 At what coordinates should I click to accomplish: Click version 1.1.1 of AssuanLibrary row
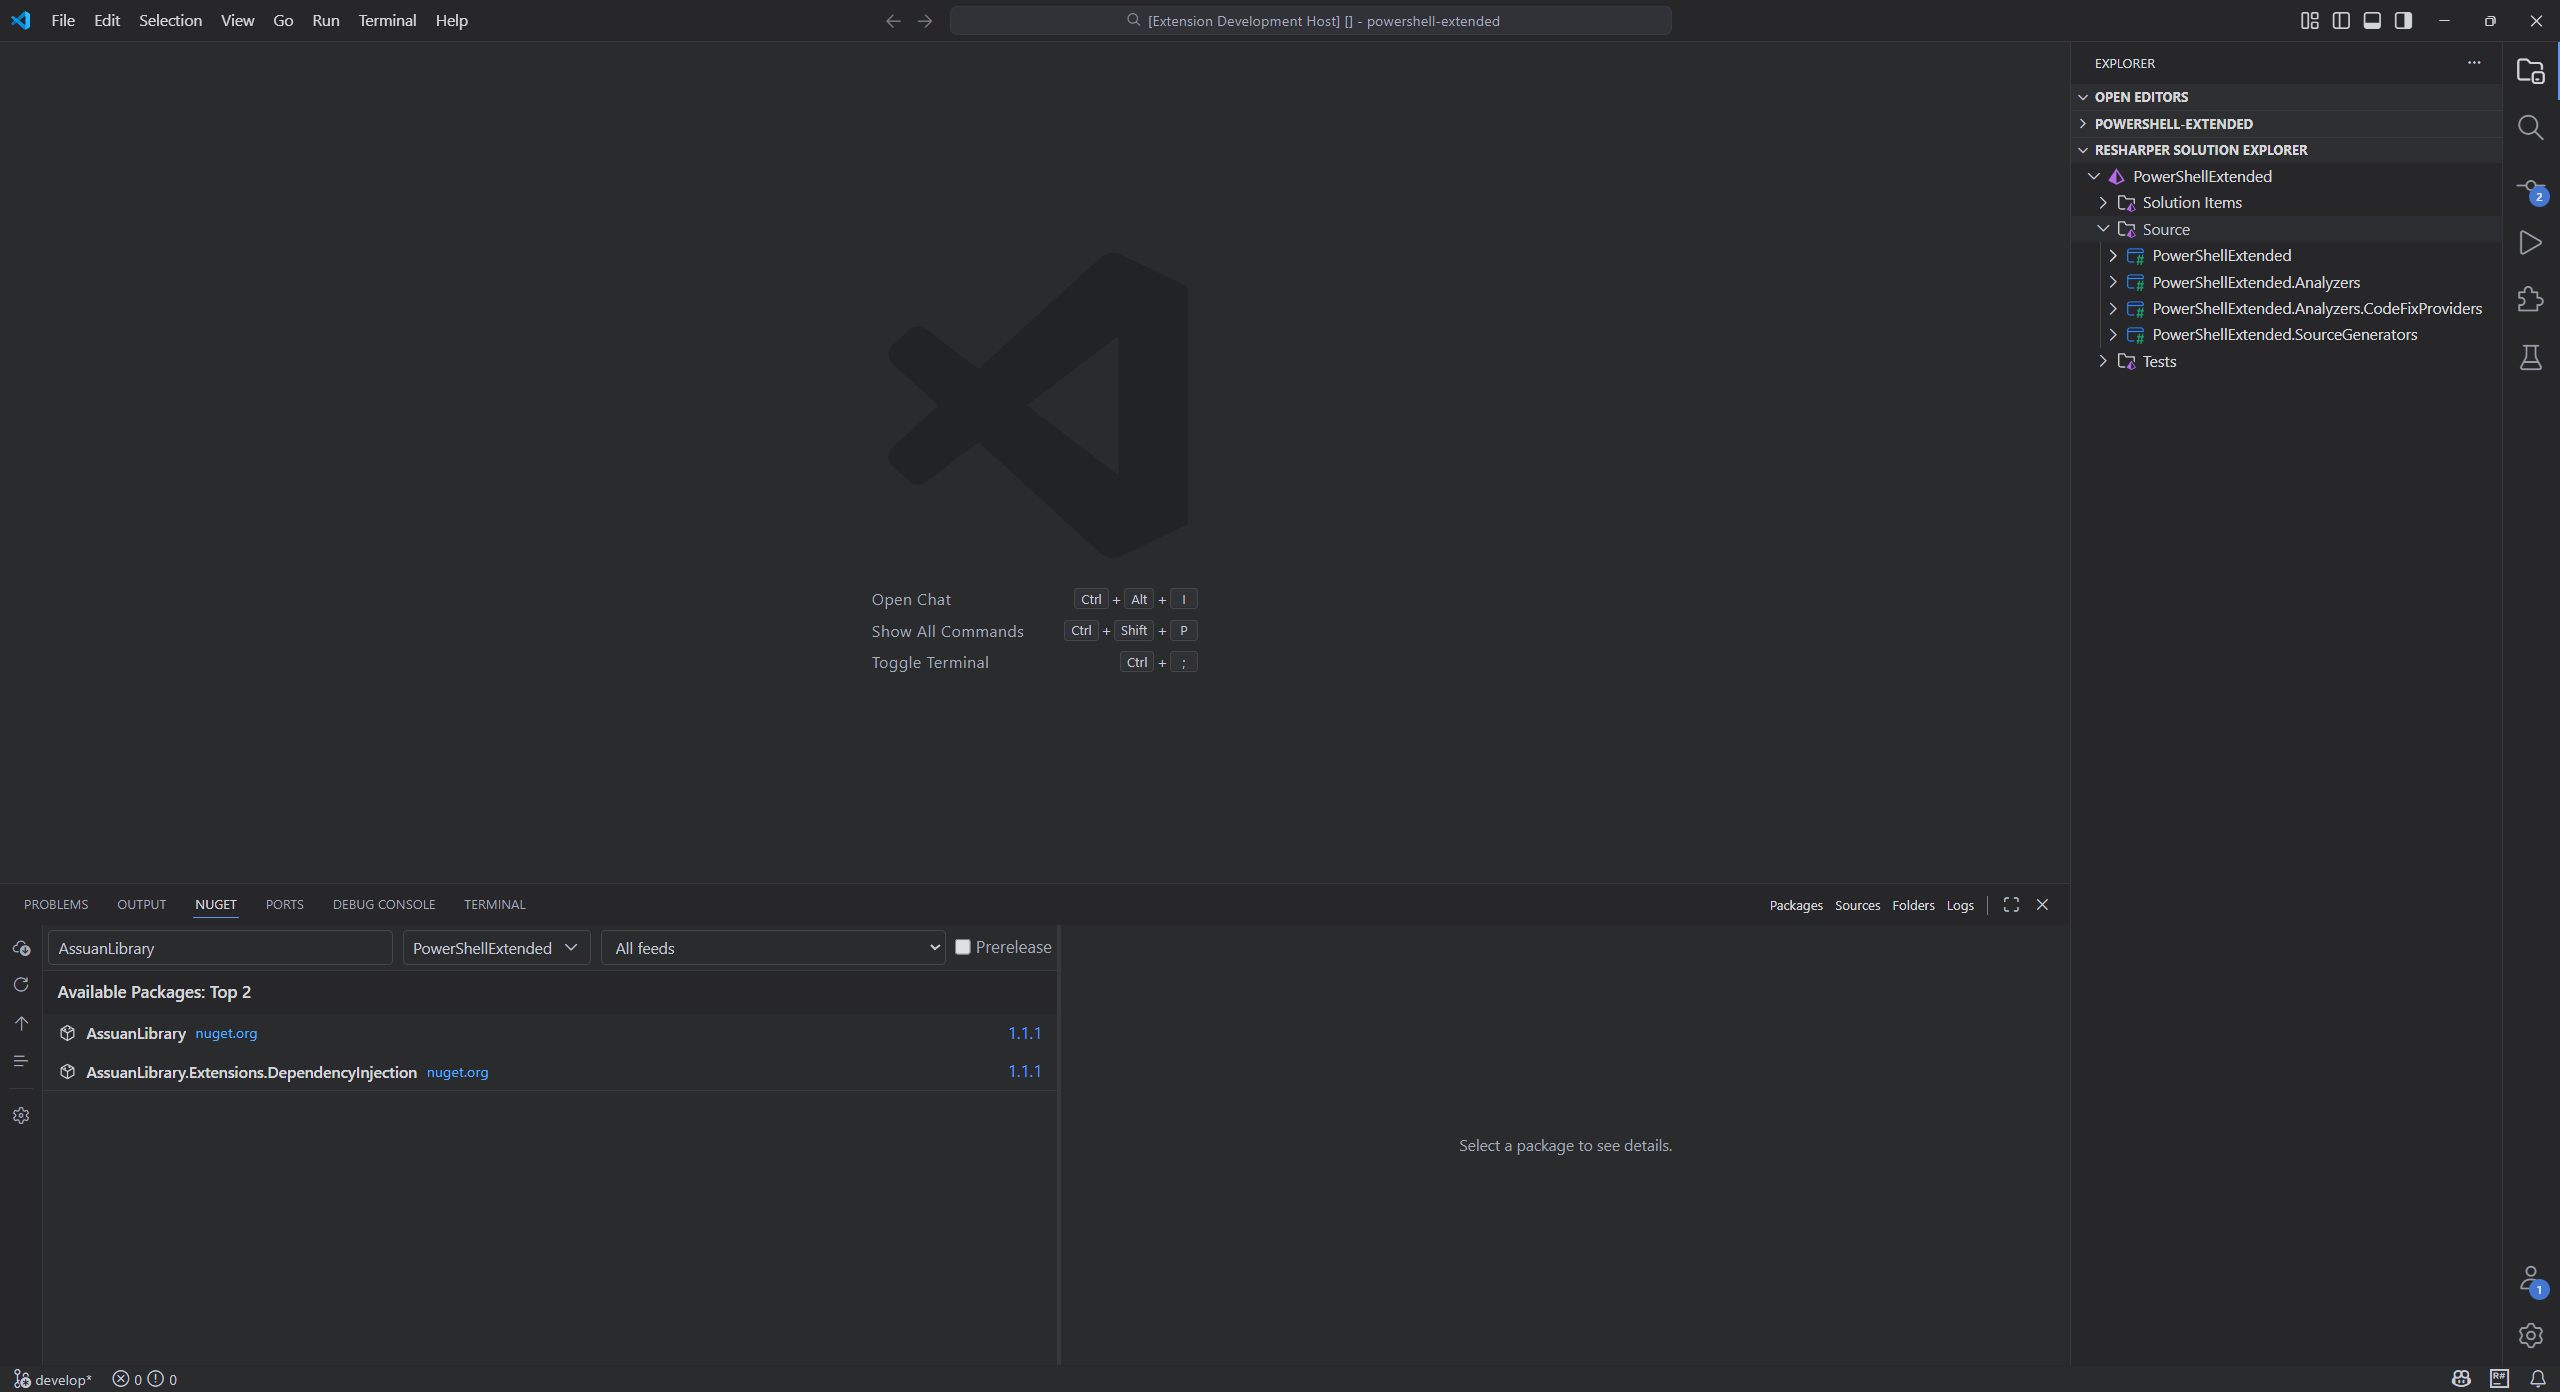[1024, 1033]
